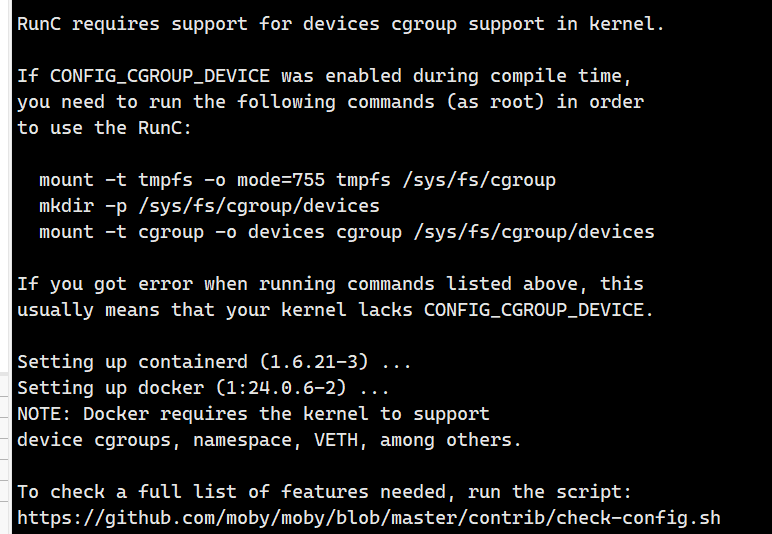
Task: Open the moby check-config.sh GitHub URL
Action: [x=368, y=518]
